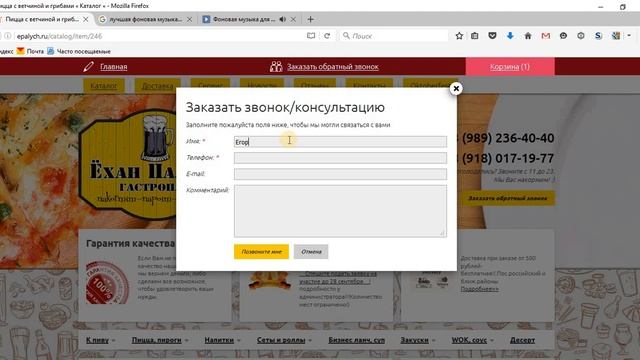
Task: Click the chat smiley toolbar icon
Action: pos(563,36)
